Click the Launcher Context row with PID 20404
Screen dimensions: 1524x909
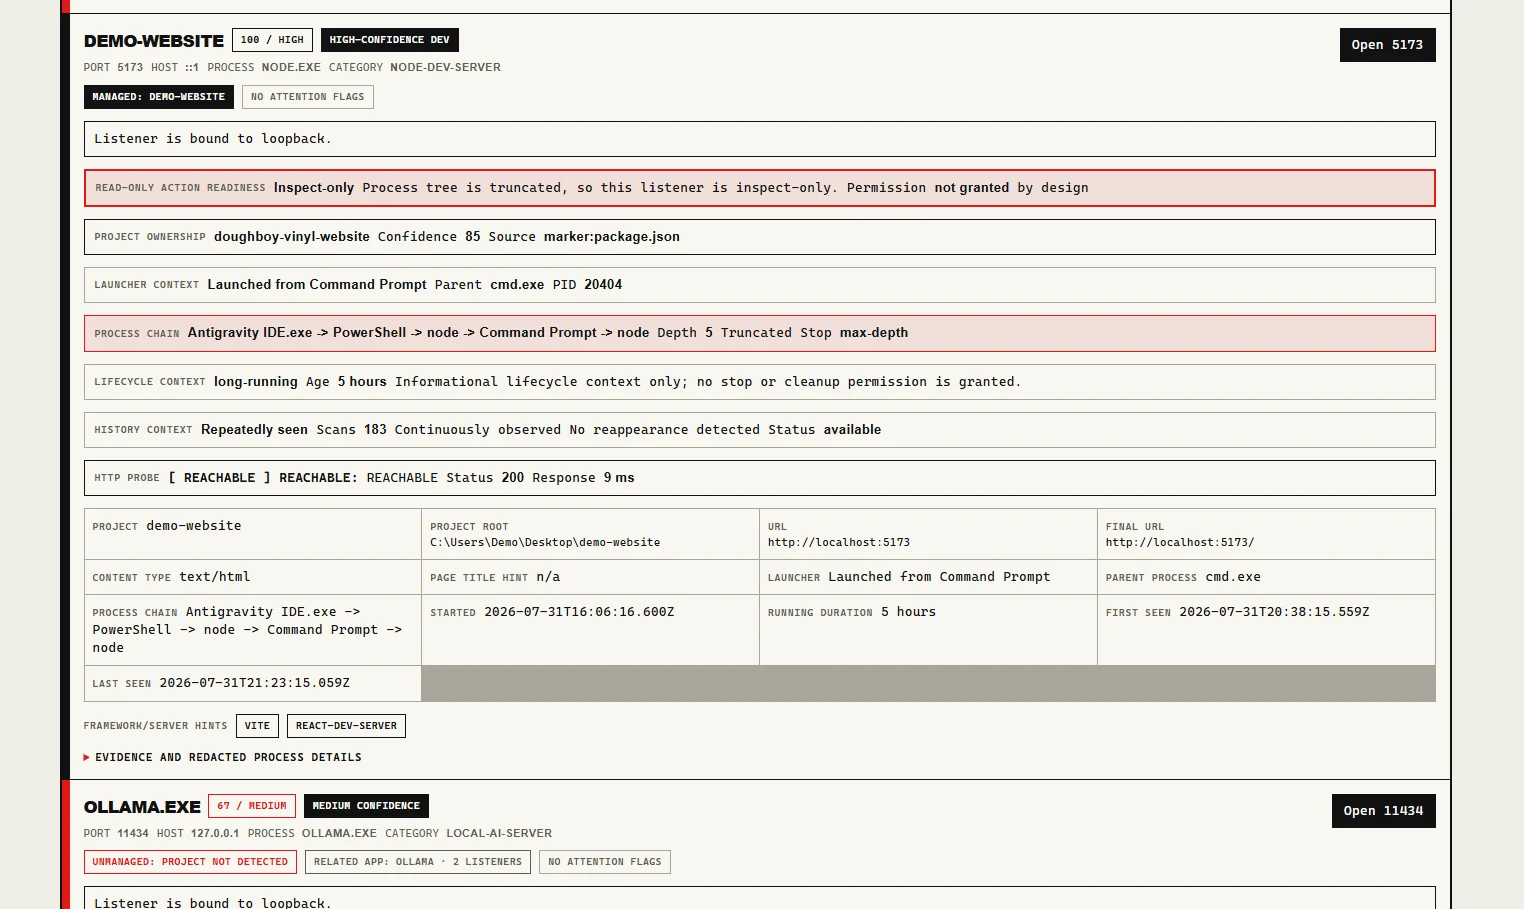[x=760, y=285]
